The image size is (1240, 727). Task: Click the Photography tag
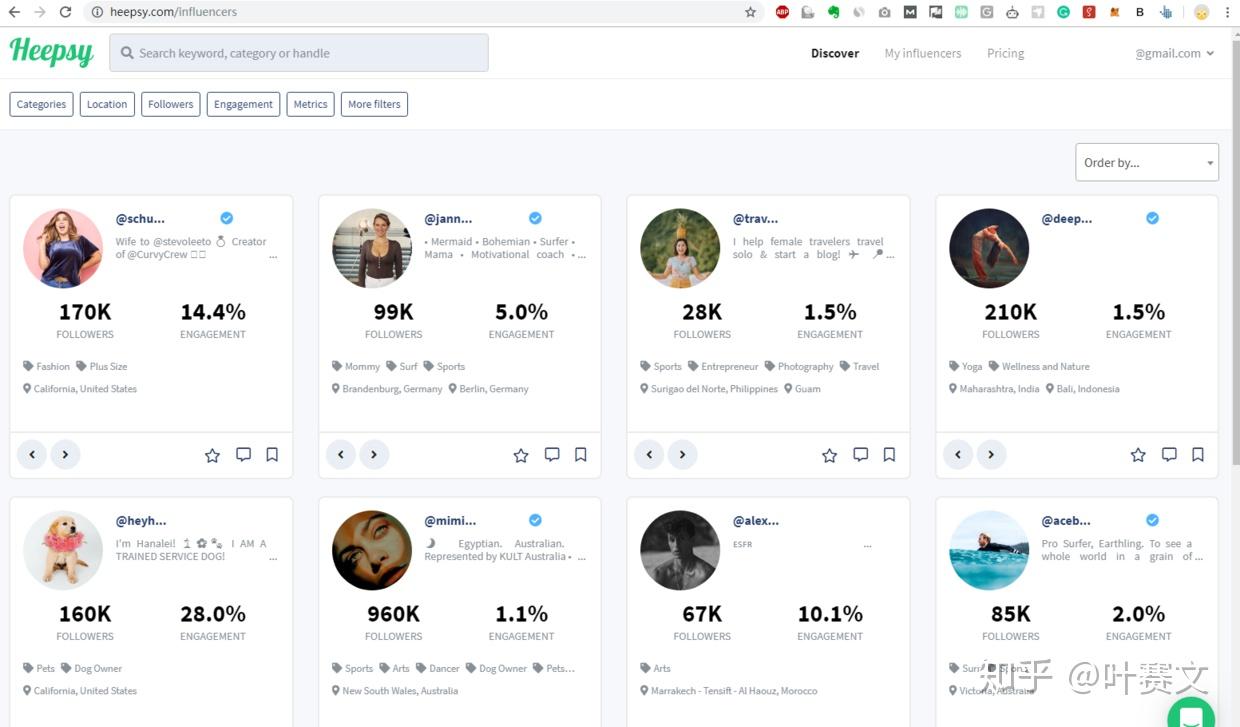pyautogui.click(x=799, y=366)
